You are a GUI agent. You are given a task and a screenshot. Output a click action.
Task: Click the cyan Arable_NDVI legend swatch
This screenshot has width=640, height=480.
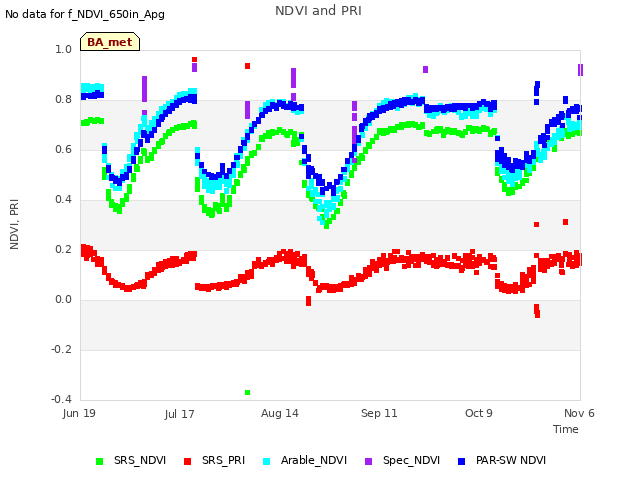[267, 461]
